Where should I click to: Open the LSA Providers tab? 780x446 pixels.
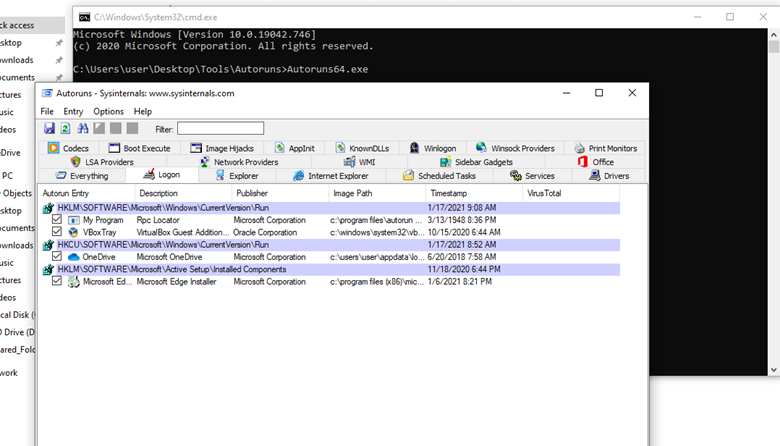(102, 162)
